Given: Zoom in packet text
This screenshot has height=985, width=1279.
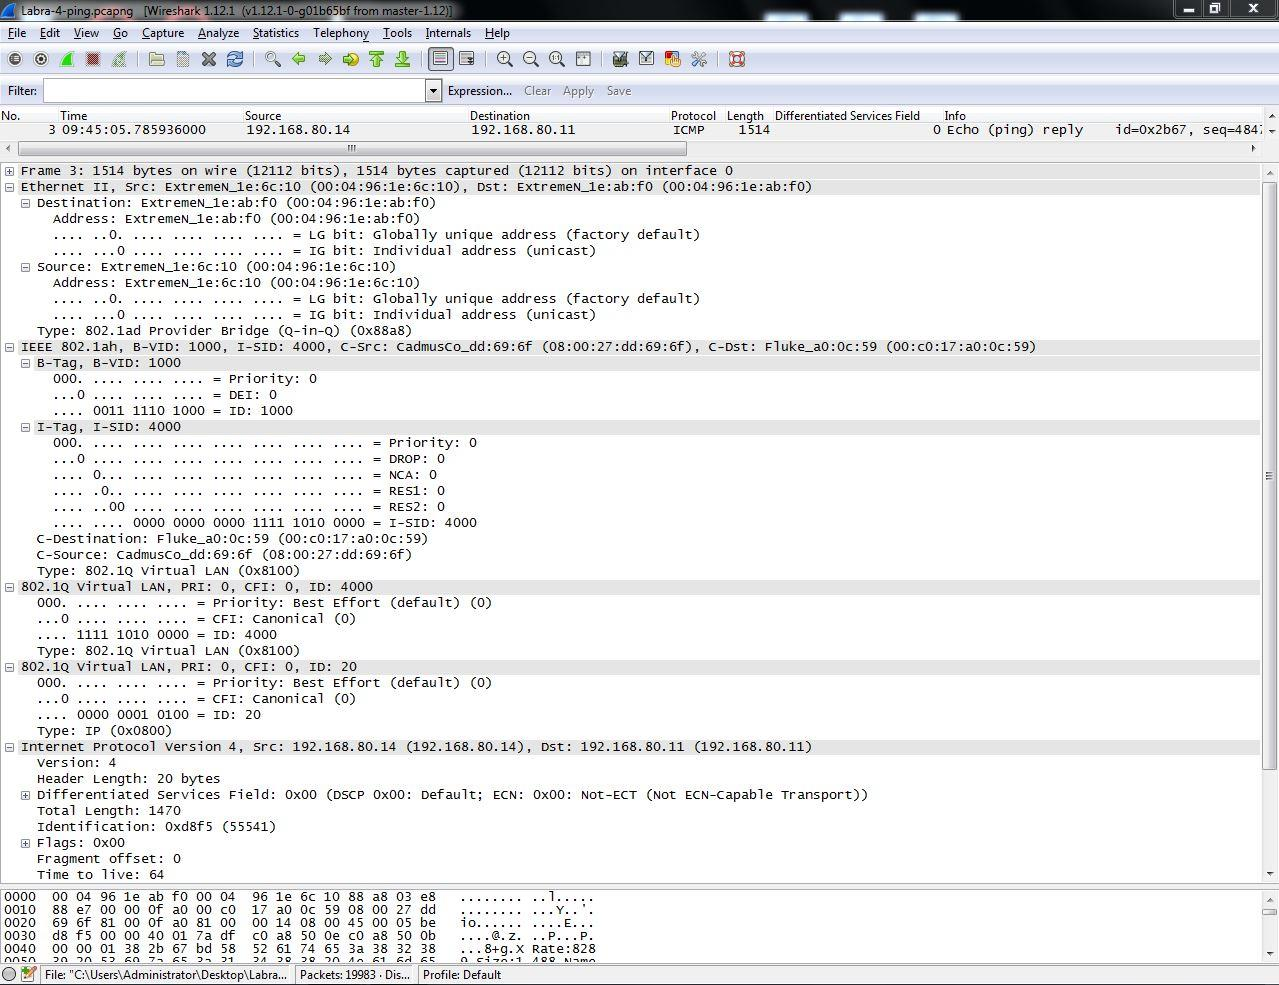Looking at the screenshot, I should coord(505,59).
